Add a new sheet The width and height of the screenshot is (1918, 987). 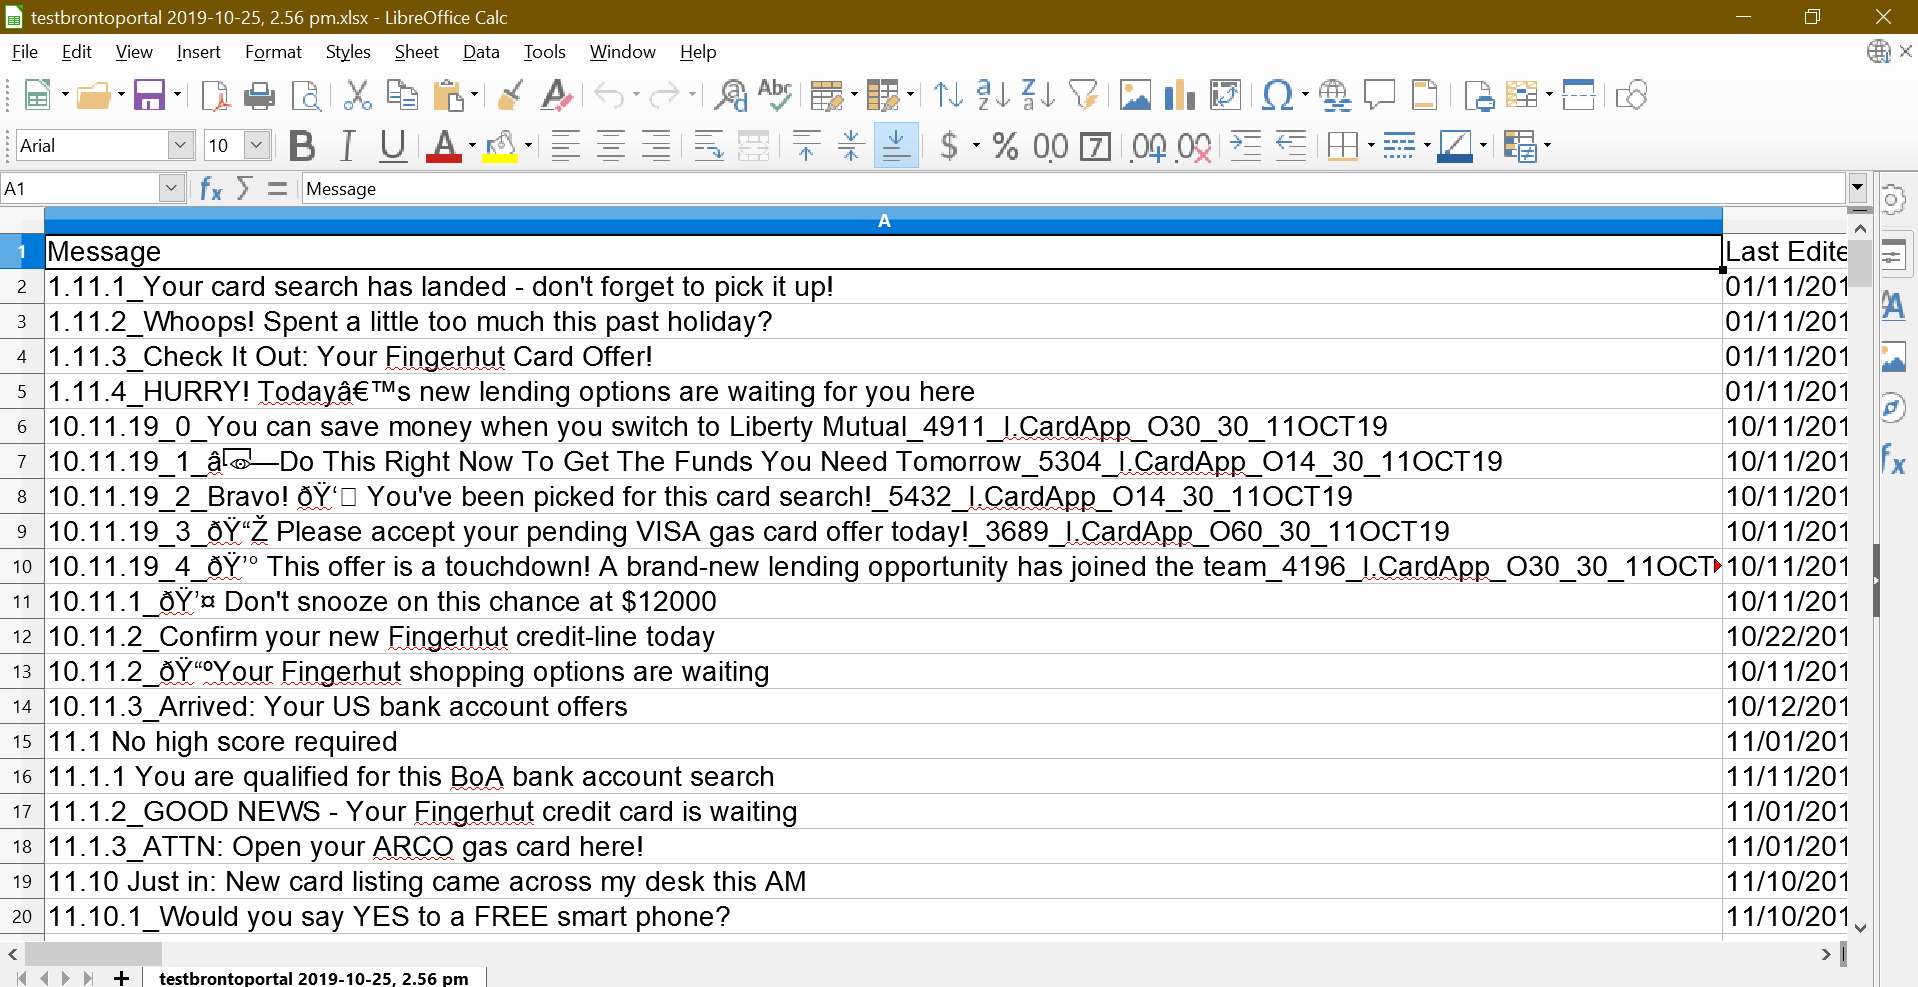tap(121, 978)
